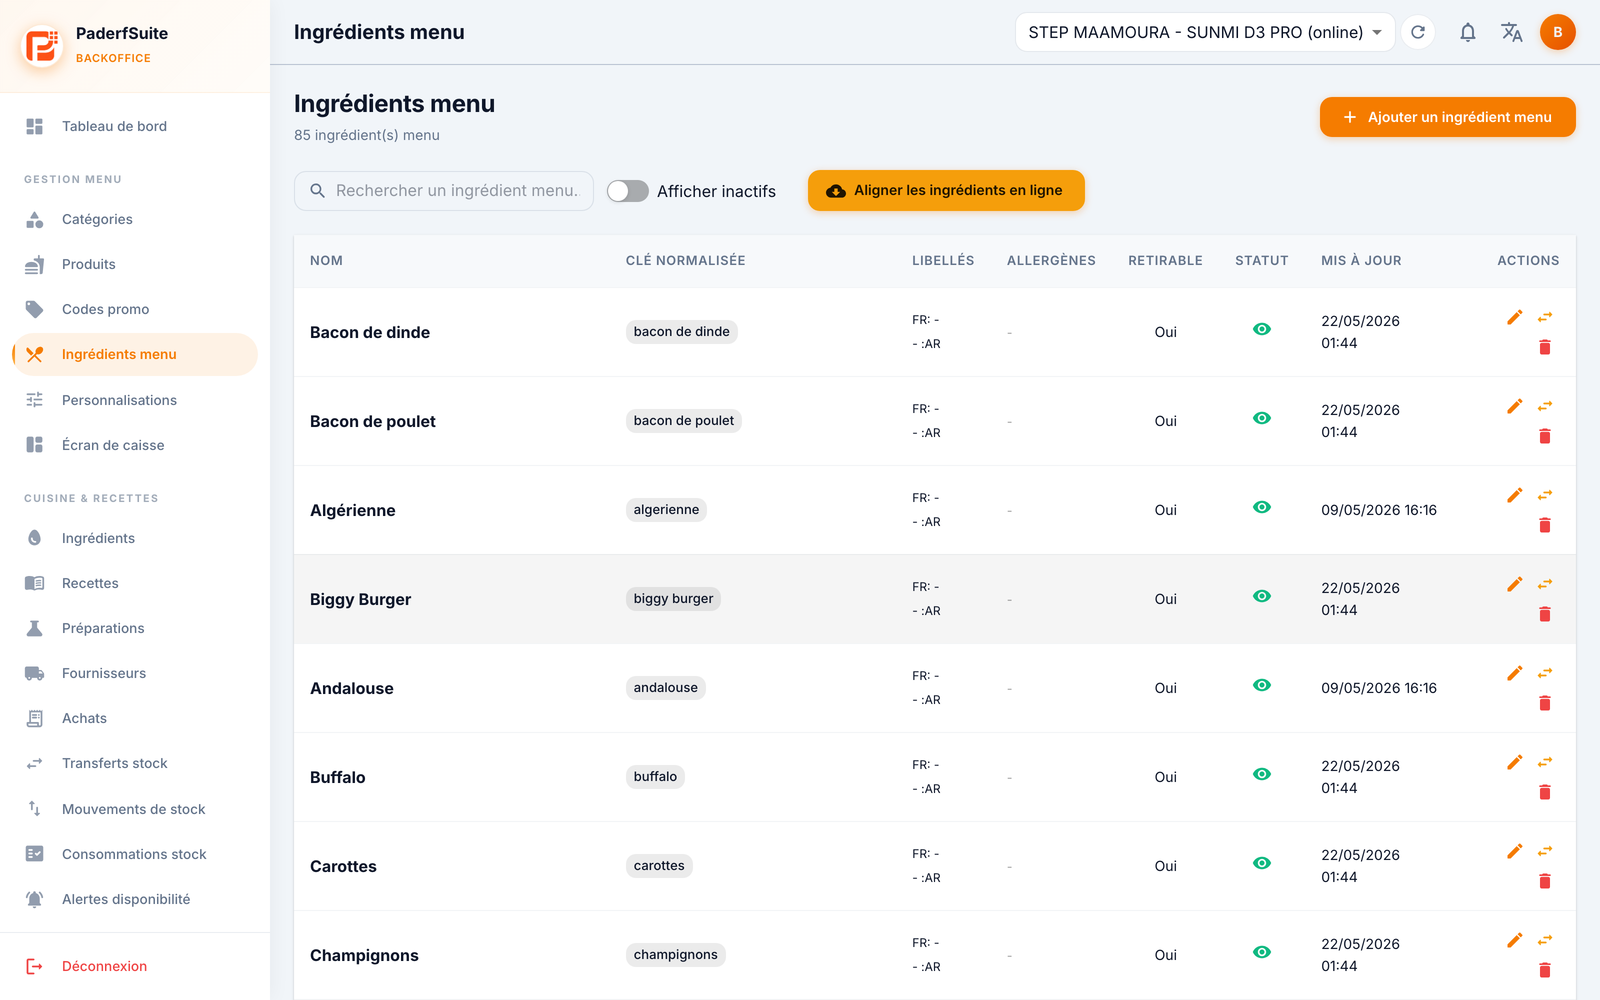Open Tableau de bord in the sidebar
Screen dimensions: 1600x1000
135,126
